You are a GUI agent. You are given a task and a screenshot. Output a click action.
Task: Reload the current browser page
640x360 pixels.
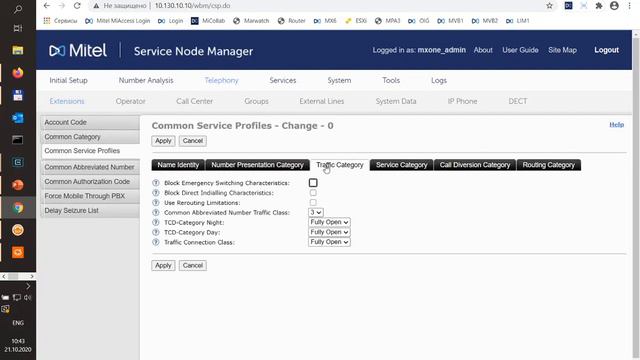click(77, 6)
